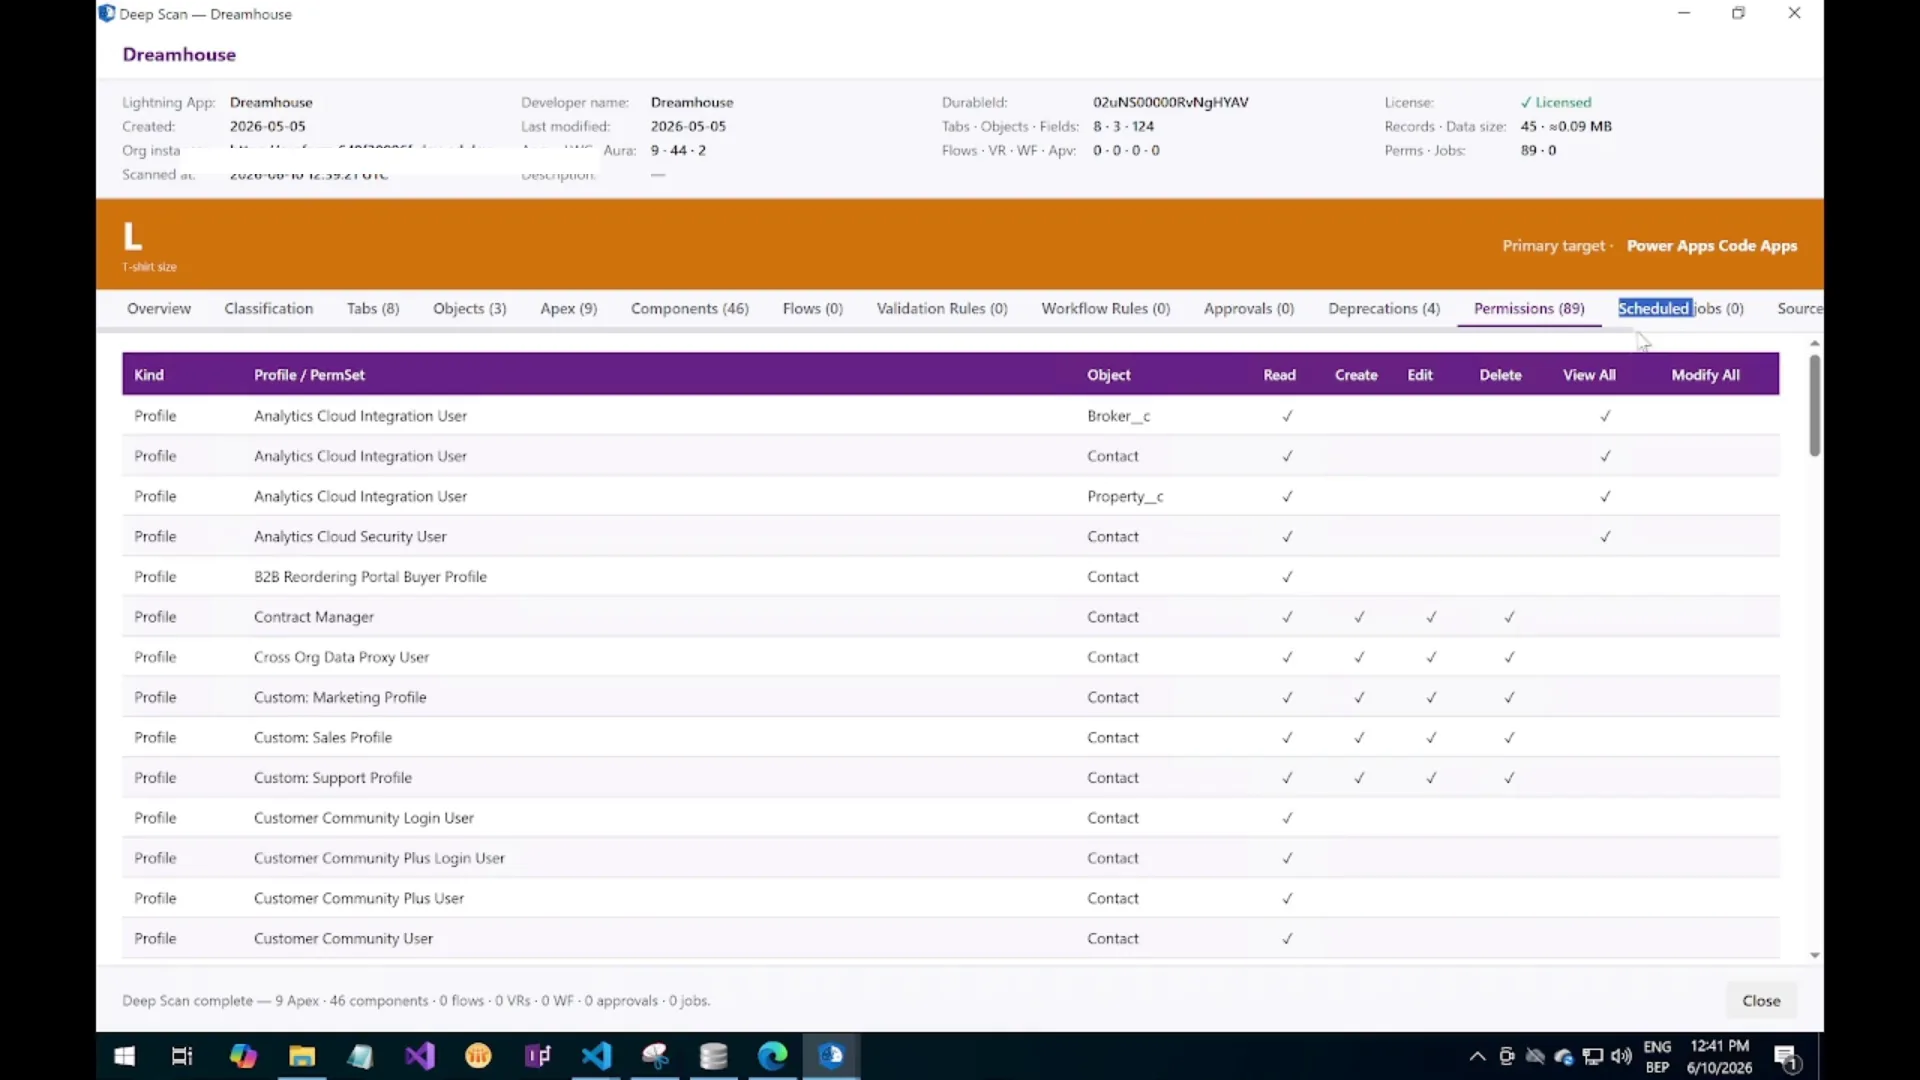Show hidden system tray icons chevron

click(x=1477, y=1056)
